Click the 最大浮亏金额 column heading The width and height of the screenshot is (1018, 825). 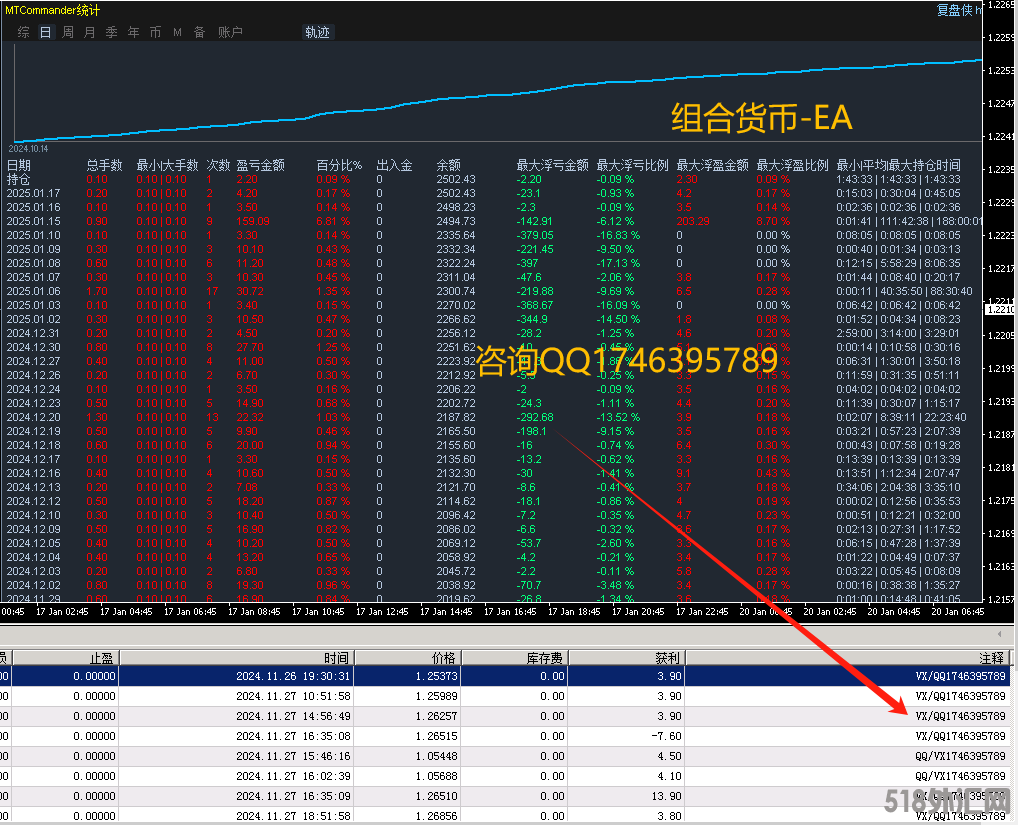tap(552, 166)
